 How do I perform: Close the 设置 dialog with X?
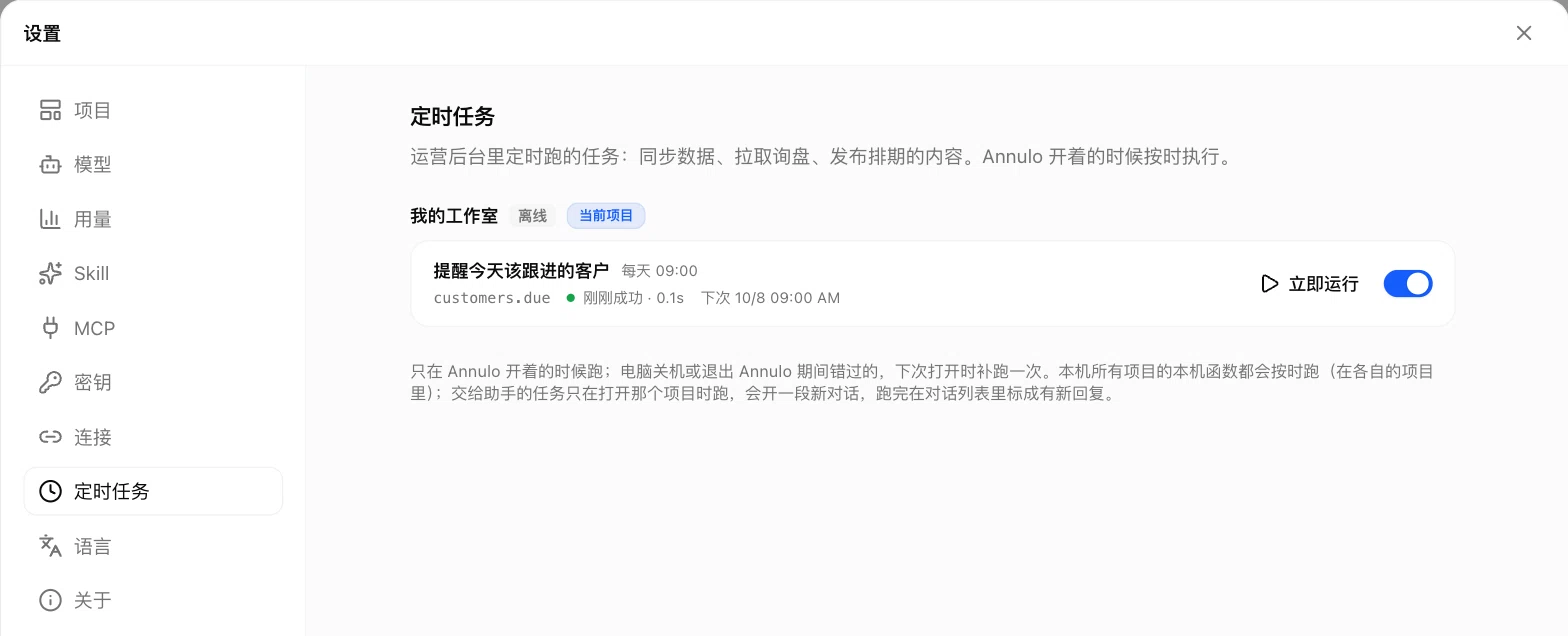[1524, 33]
